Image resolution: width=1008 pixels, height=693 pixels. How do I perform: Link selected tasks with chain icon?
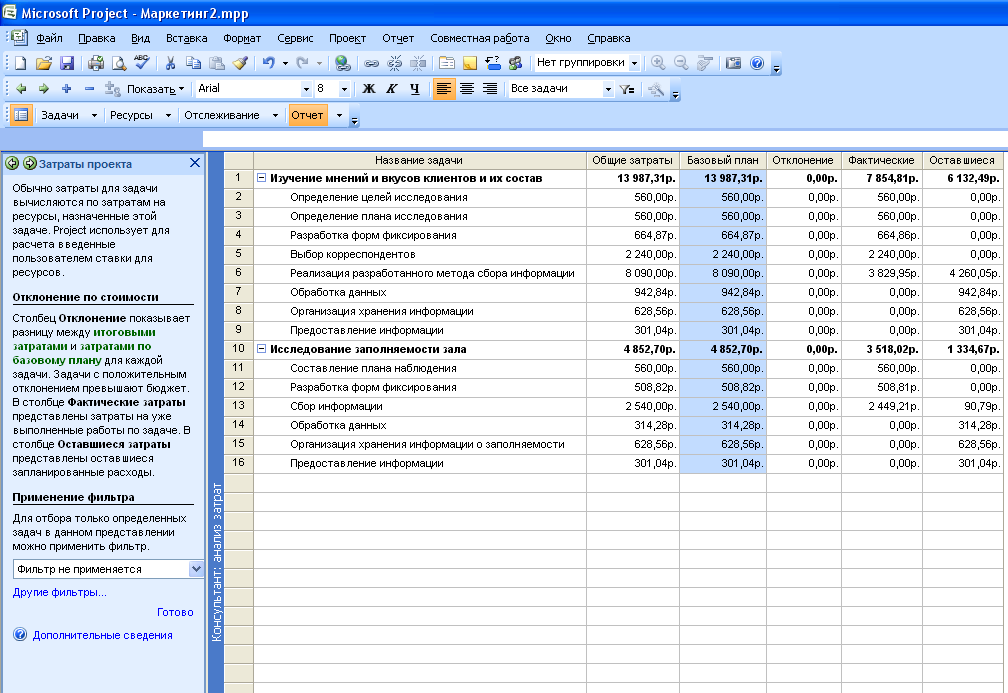click(x=372, y=63)
